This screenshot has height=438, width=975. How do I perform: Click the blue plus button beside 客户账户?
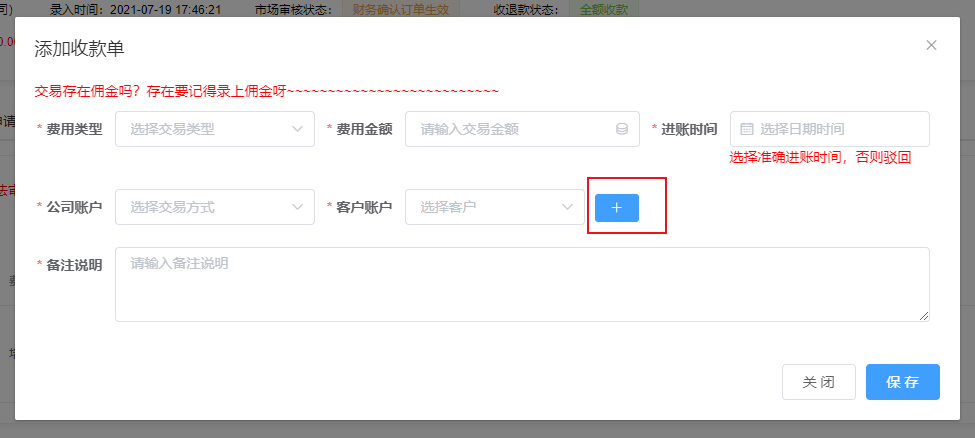tap(616, 207)
